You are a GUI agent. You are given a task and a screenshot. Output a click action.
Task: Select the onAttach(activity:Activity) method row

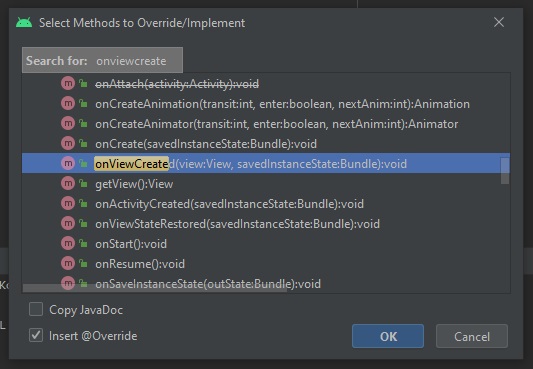[266, 84]
